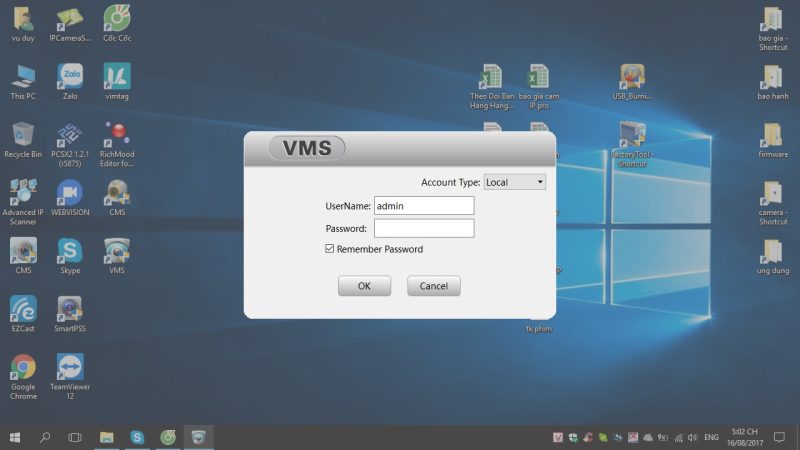Select the FactoryTool shortcut icon

click(x=633, y=144)
